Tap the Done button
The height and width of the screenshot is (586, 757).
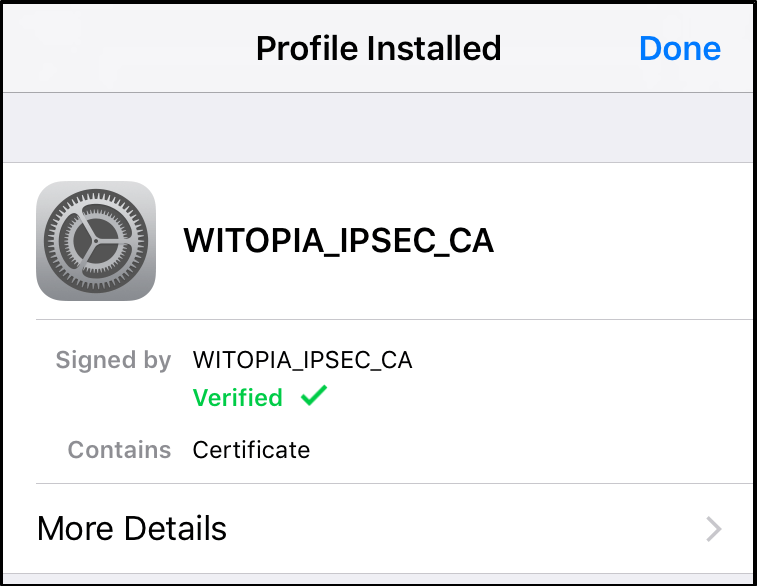680,49
